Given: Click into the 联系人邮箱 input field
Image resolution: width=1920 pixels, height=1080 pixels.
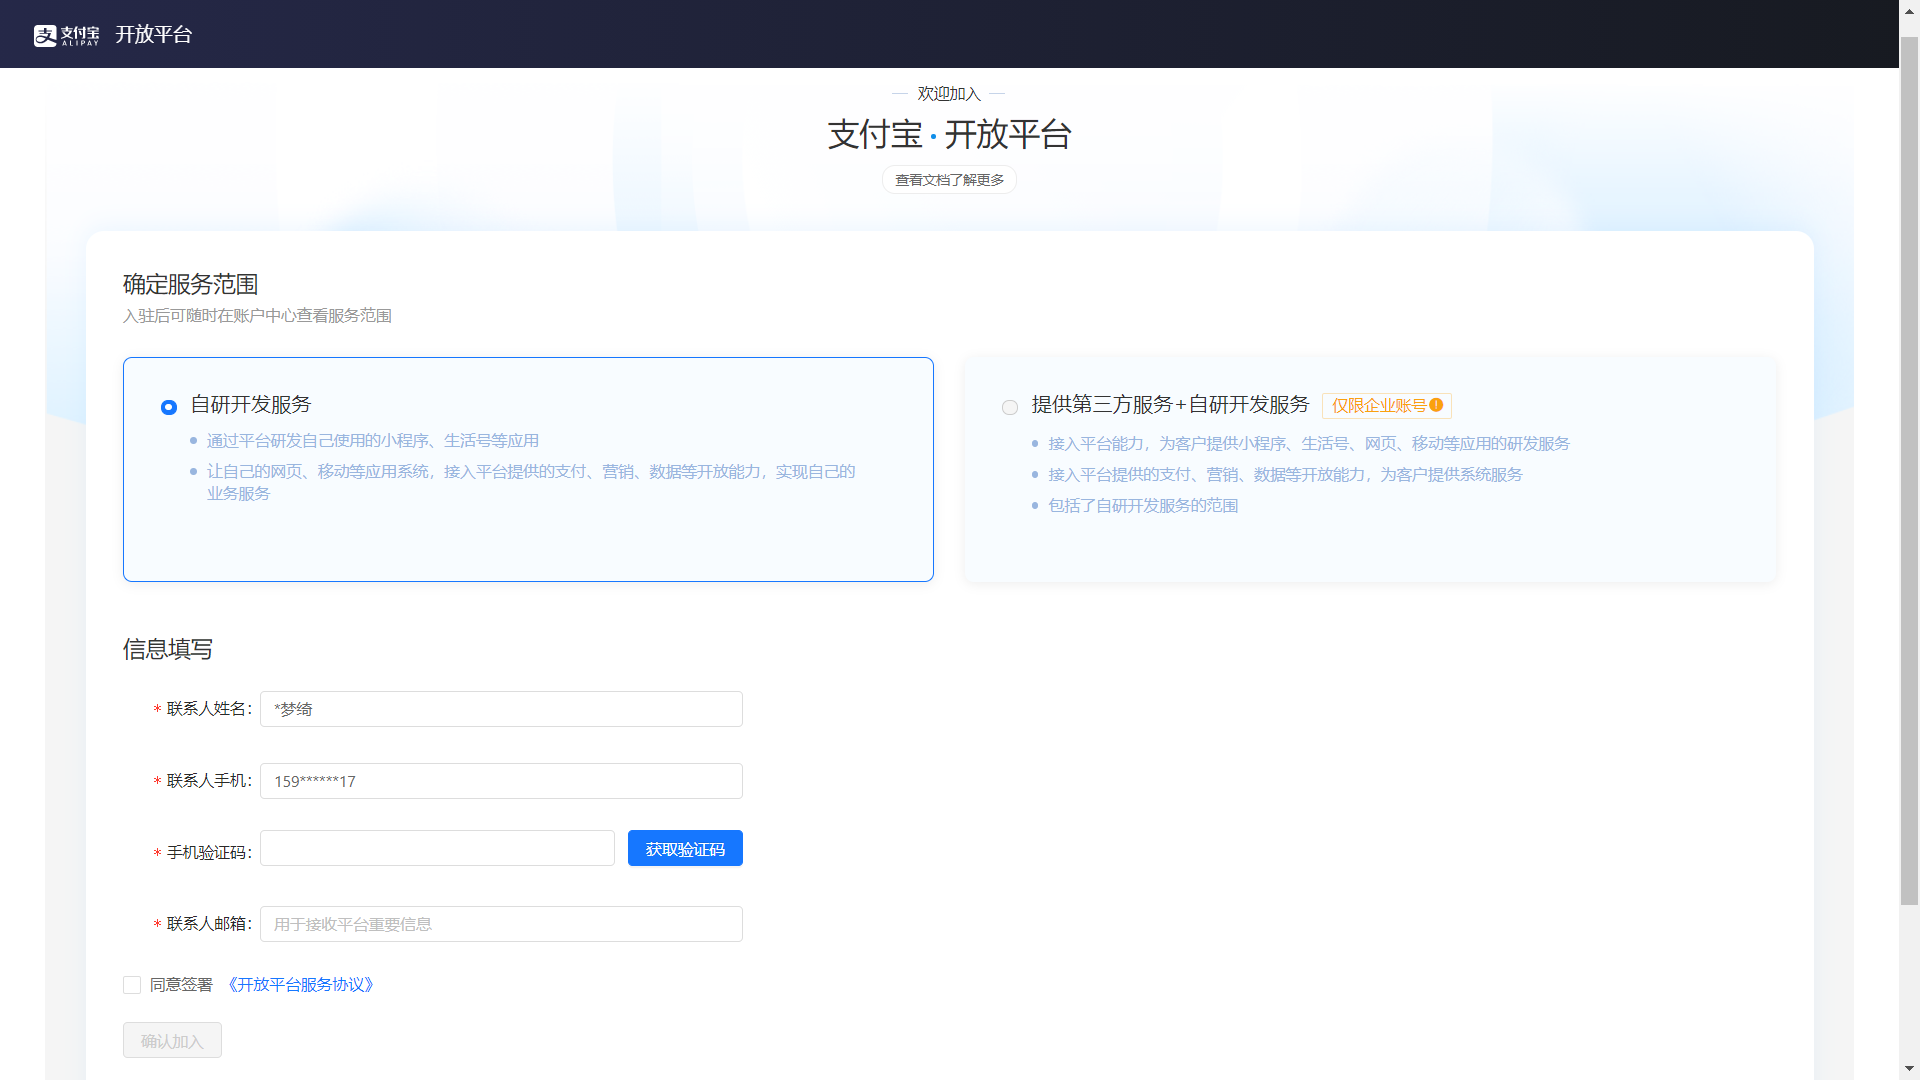Looking at the screenshot, I should tap(501, 924).
